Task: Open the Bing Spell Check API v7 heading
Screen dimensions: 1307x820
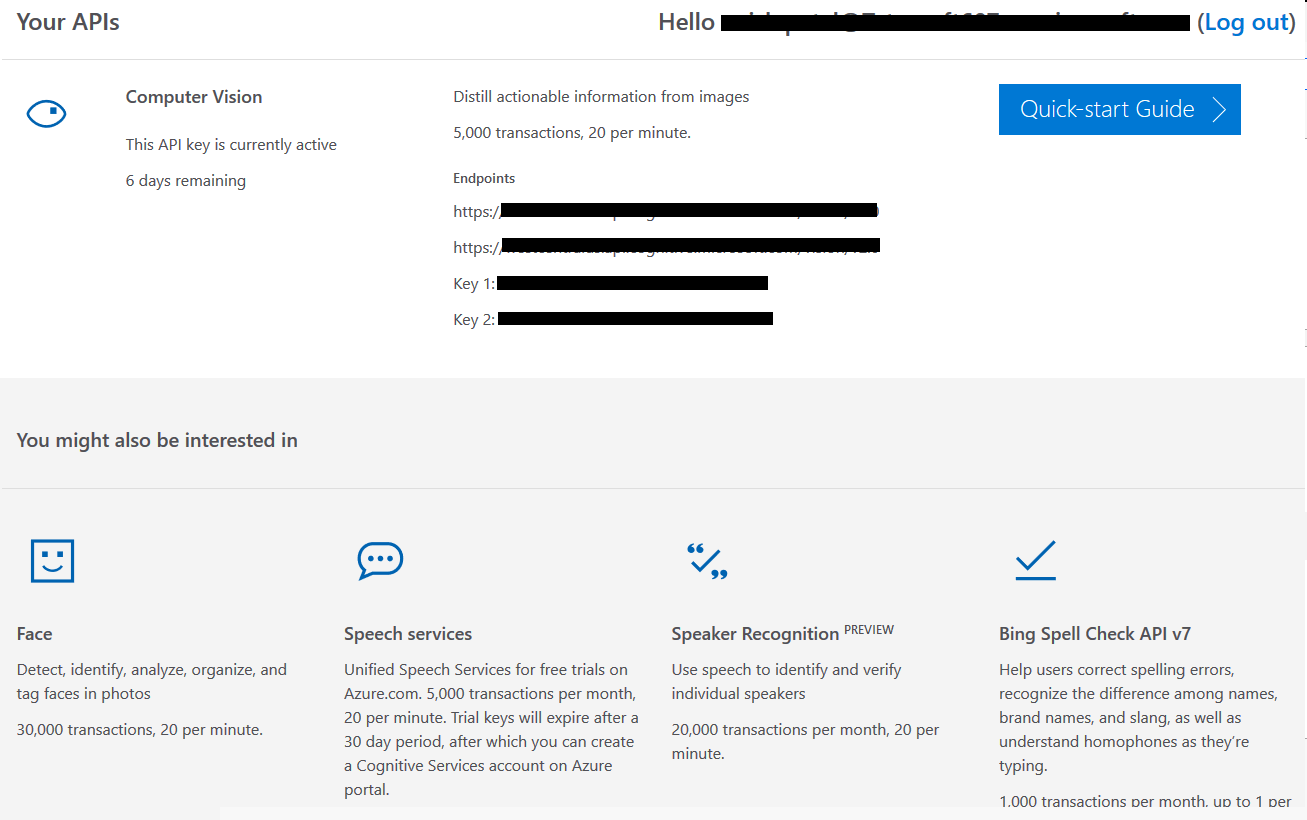Action: pos(1095,634)
